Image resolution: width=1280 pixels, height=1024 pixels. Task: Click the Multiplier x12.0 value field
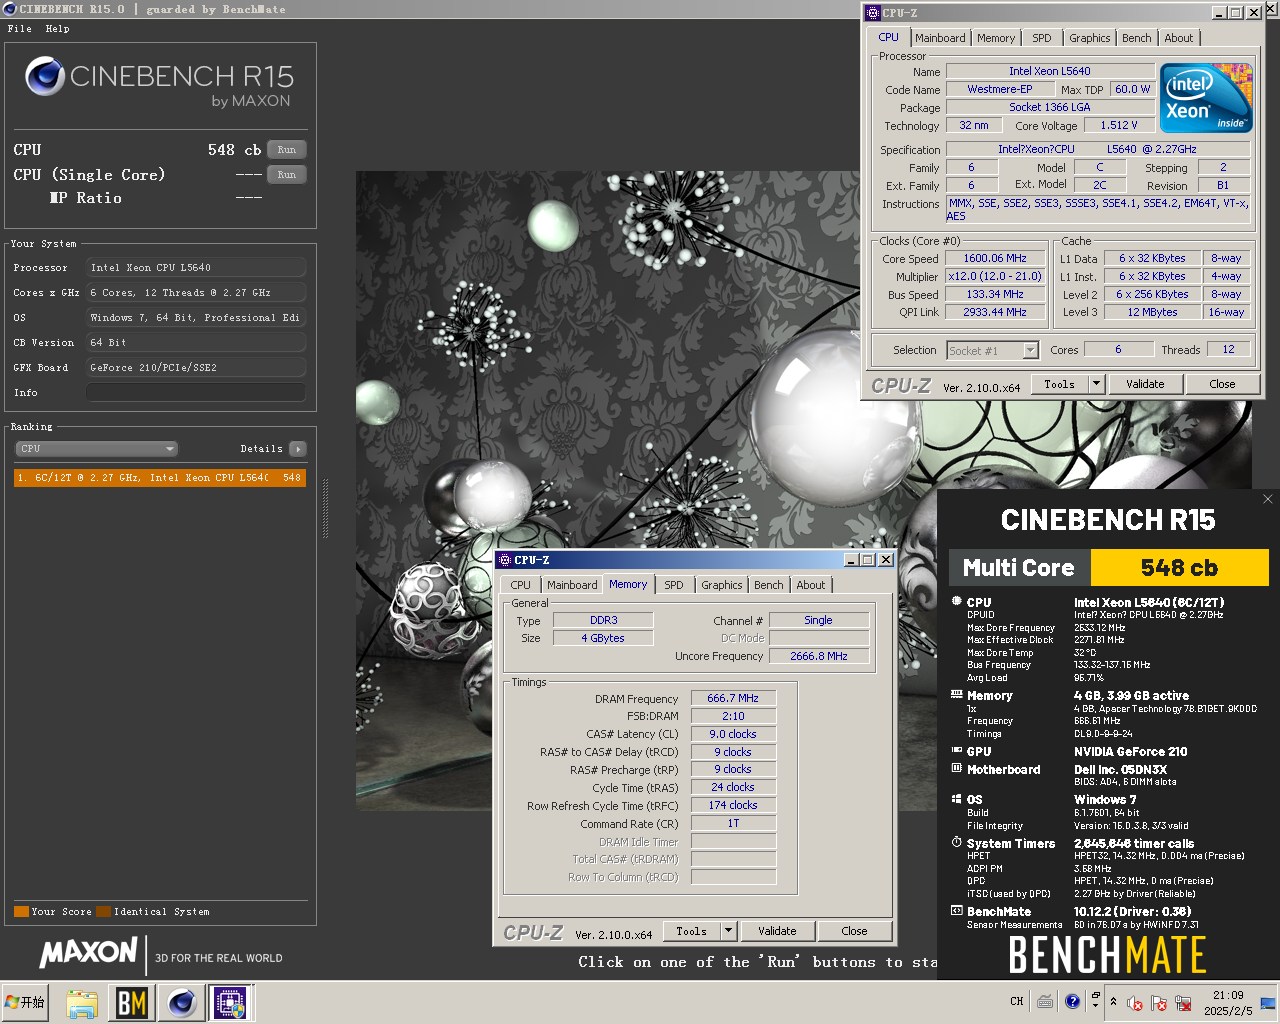point(995,276)
